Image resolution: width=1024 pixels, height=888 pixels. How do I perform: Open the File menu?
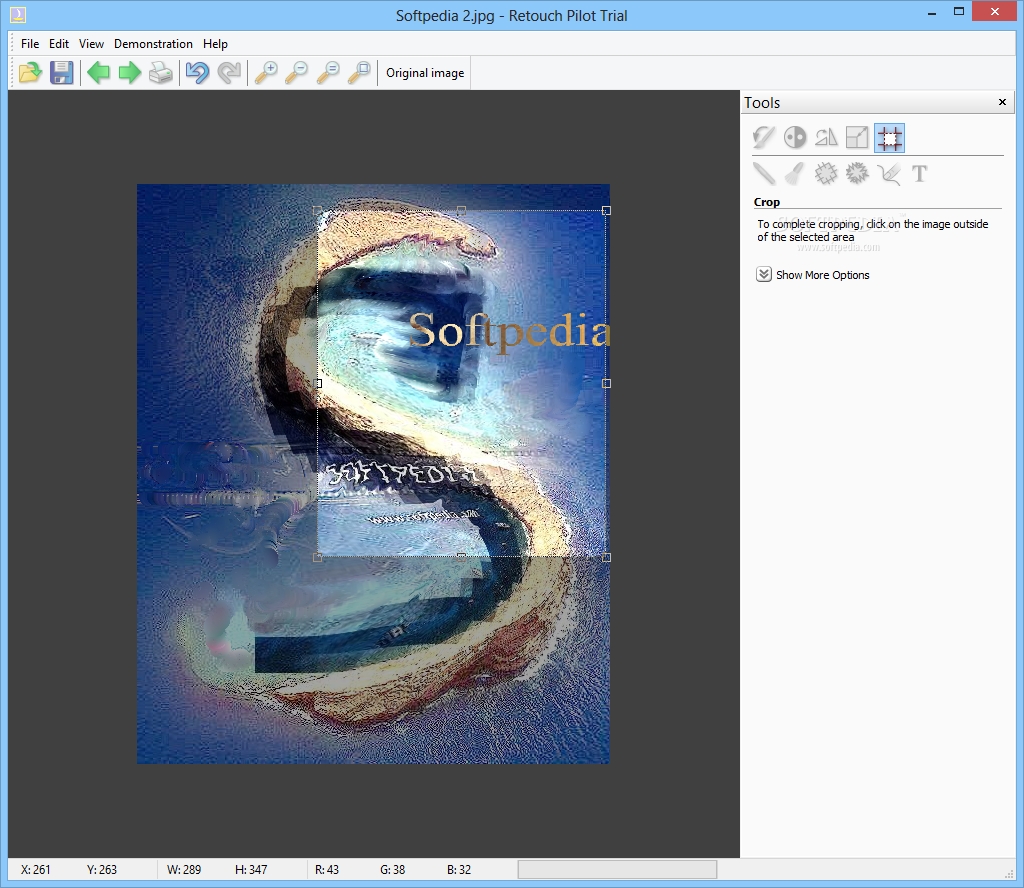point(30,44)
